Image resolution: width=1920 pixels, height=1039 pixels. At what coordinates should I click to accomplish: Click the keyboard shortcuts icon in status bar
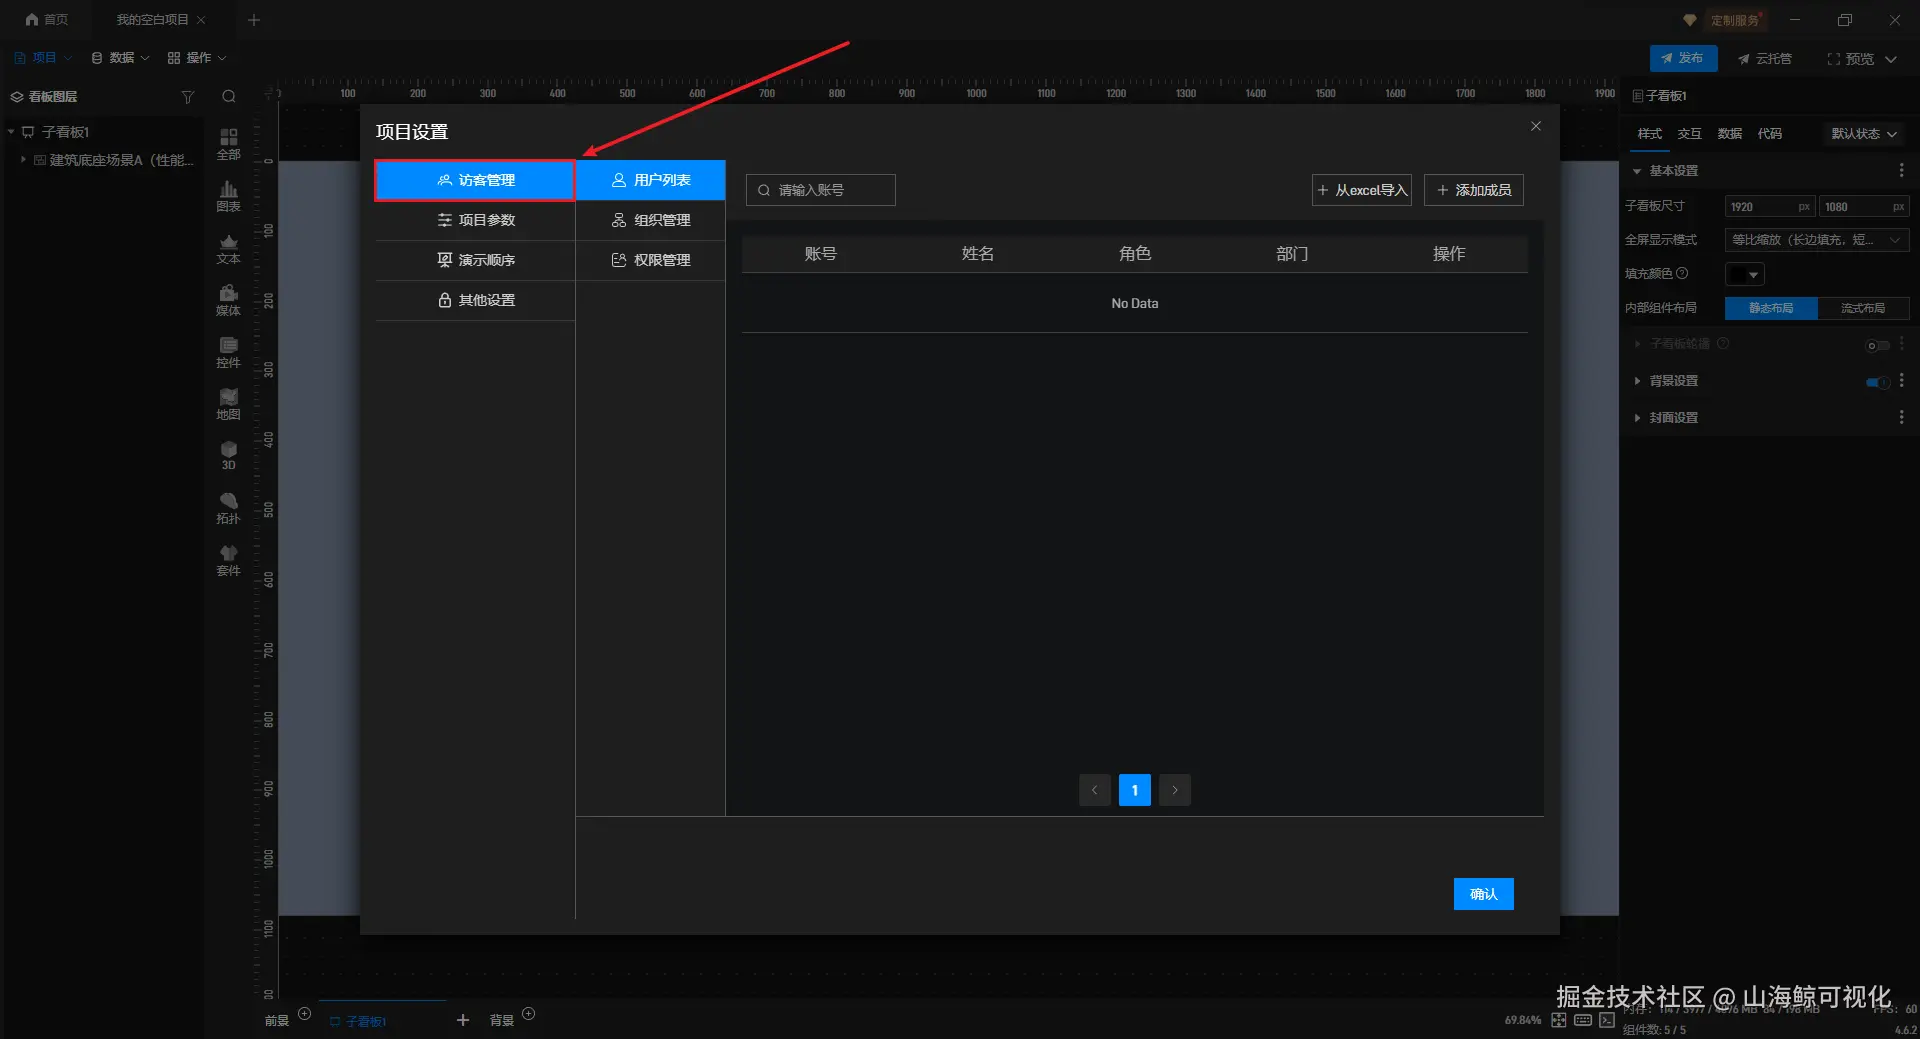click(x=1583, y=1020)
